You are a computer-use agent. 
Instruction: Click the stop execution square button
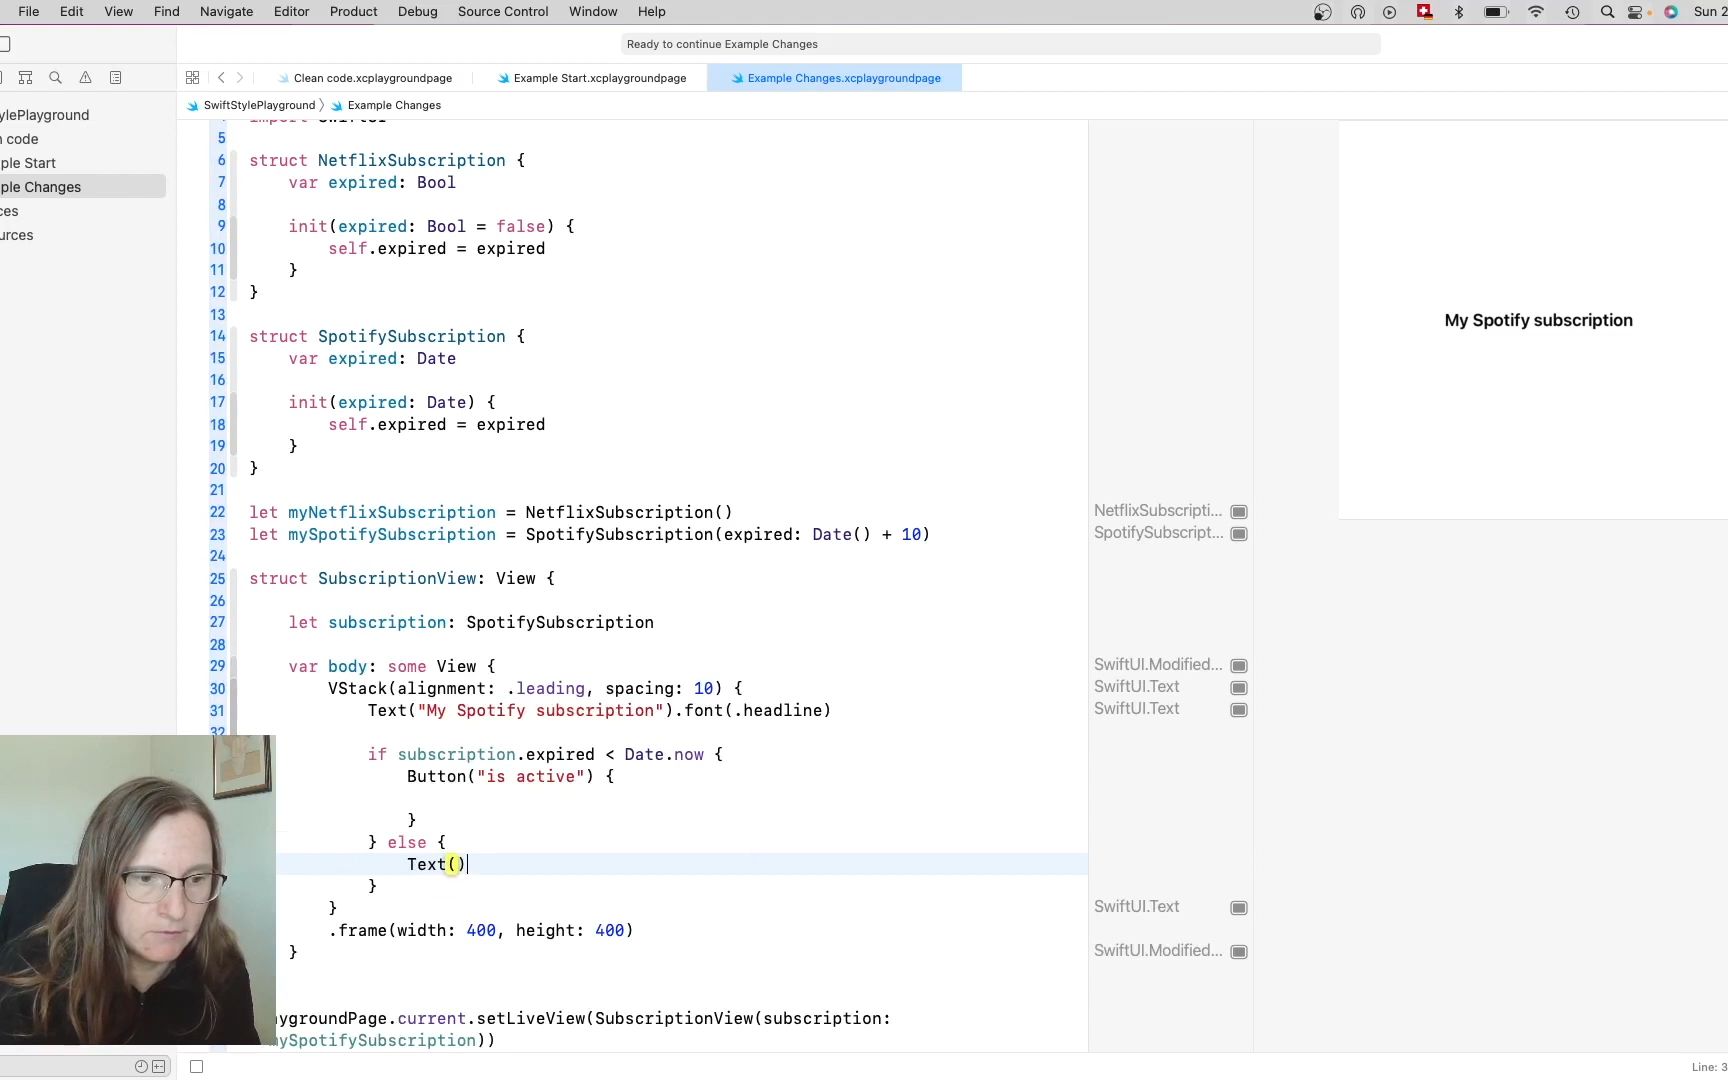click(197, 1067)
